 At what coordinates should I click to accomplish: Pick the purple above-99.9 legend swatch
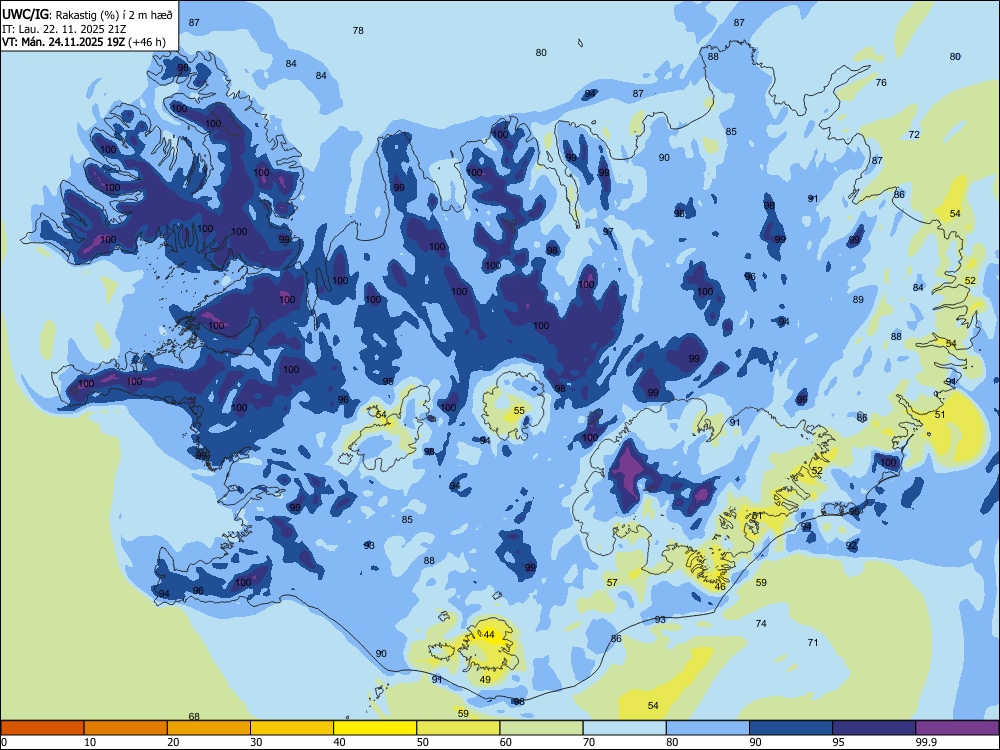957,728
